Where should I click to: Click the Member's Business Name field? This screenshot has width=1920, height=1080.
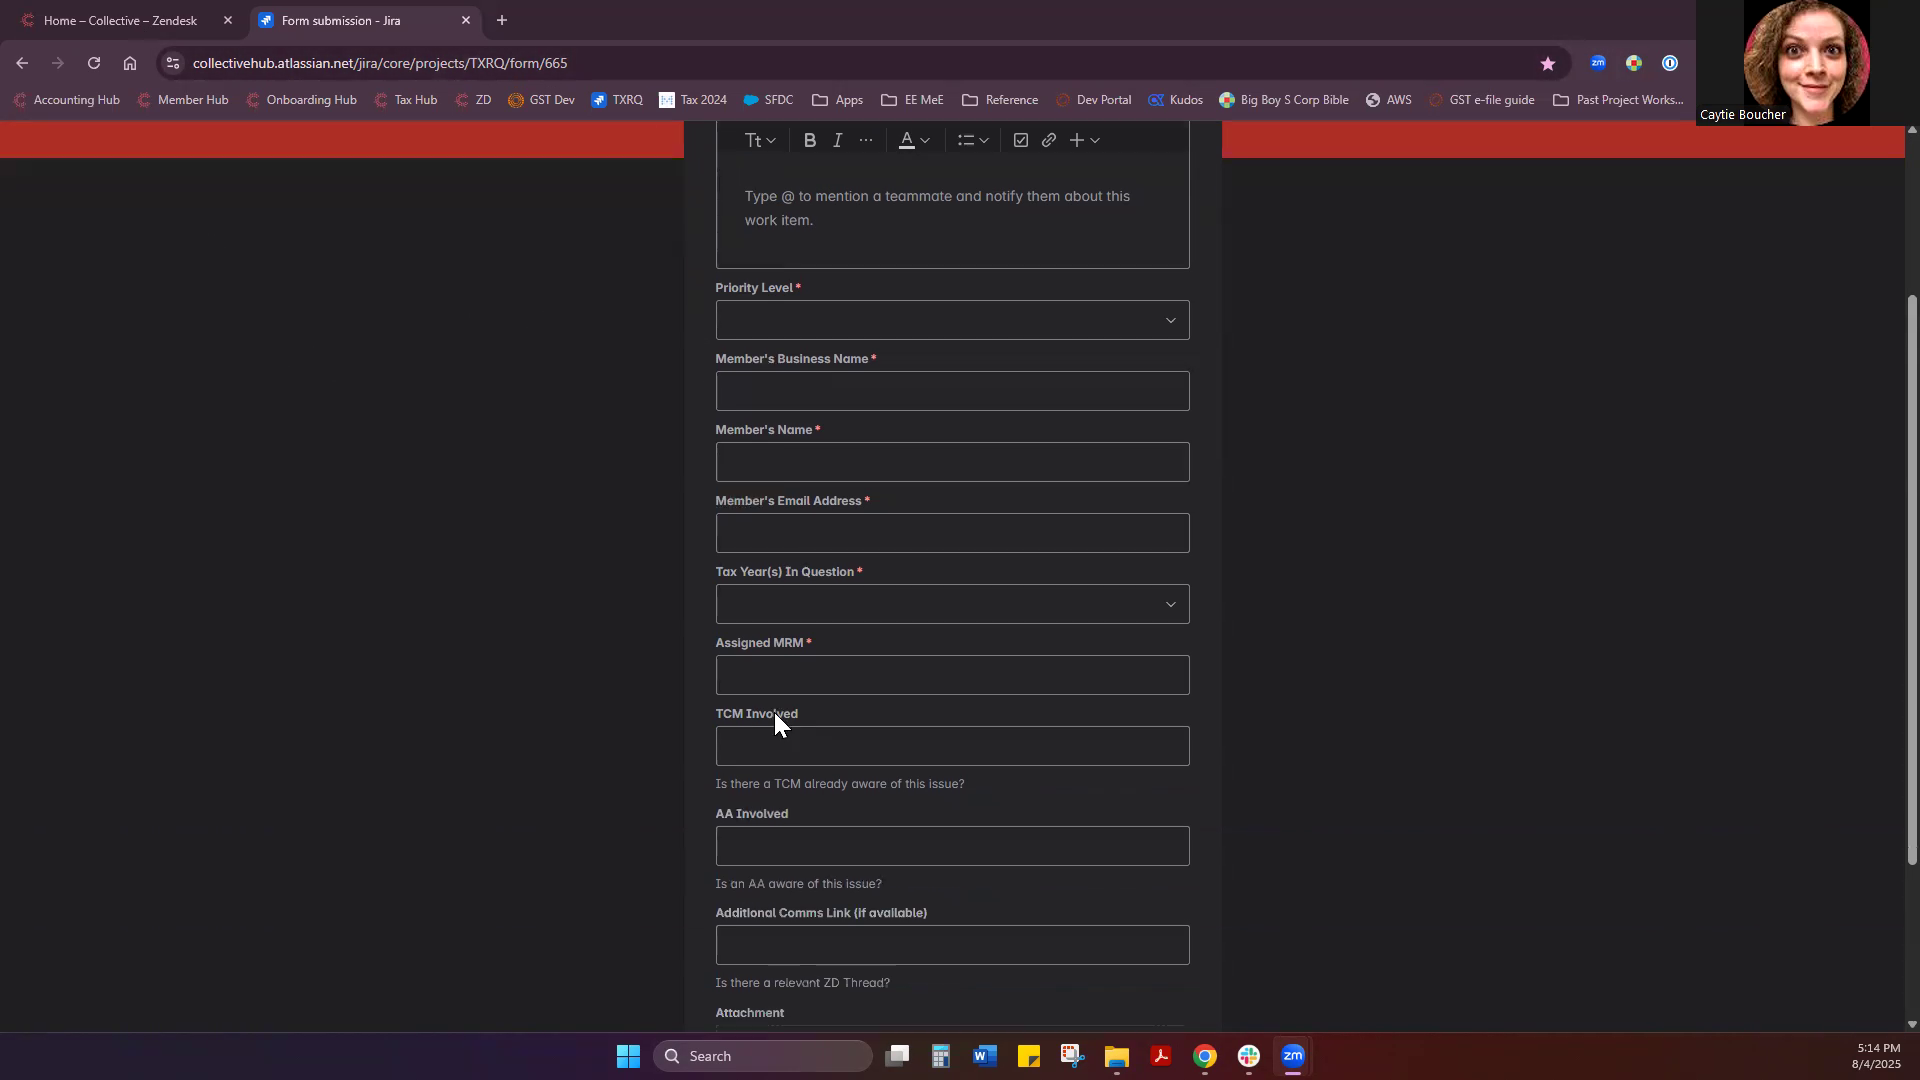952,392
